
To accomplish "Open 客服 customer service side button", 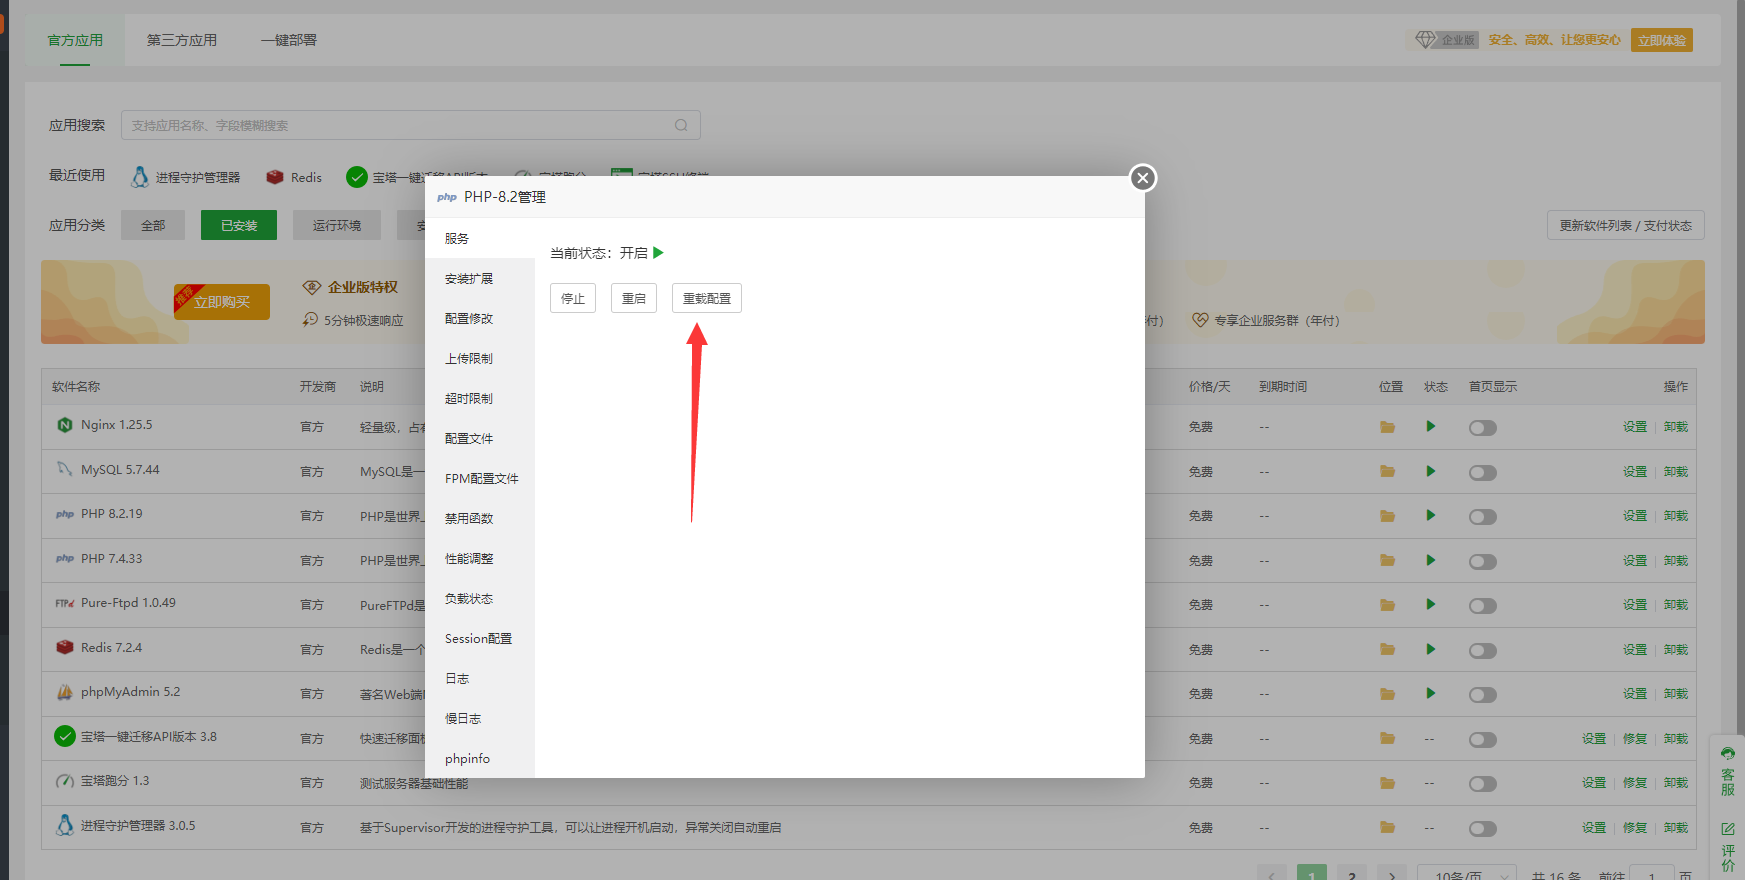I will coord(1728,771).
